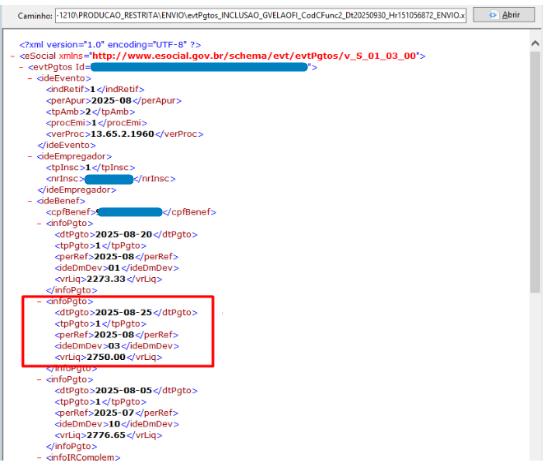The height and width of the screenshot is (465, 549).
Task: Click the perApur value 2025-08
Action: click(x=111, y=101)
